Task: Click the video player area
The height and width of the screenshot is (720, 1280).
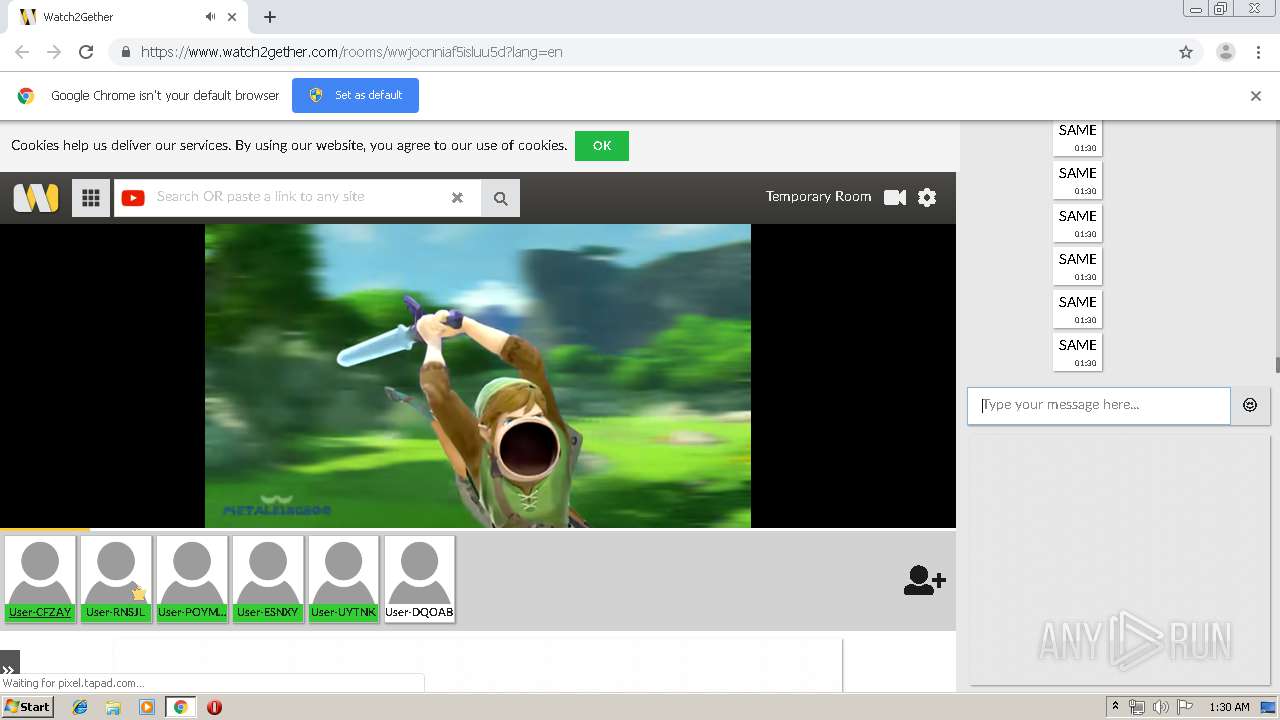Action: (478, 375)
